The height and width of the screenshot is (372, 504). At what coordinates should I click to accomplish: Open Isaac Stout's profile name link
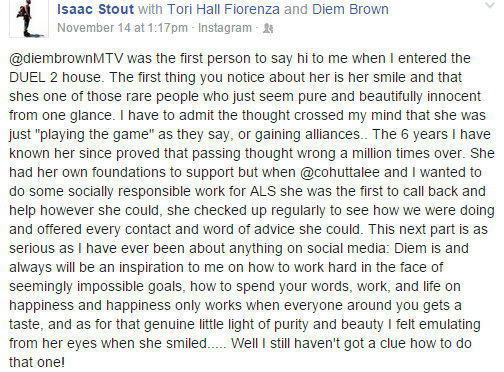coord(95,9)
